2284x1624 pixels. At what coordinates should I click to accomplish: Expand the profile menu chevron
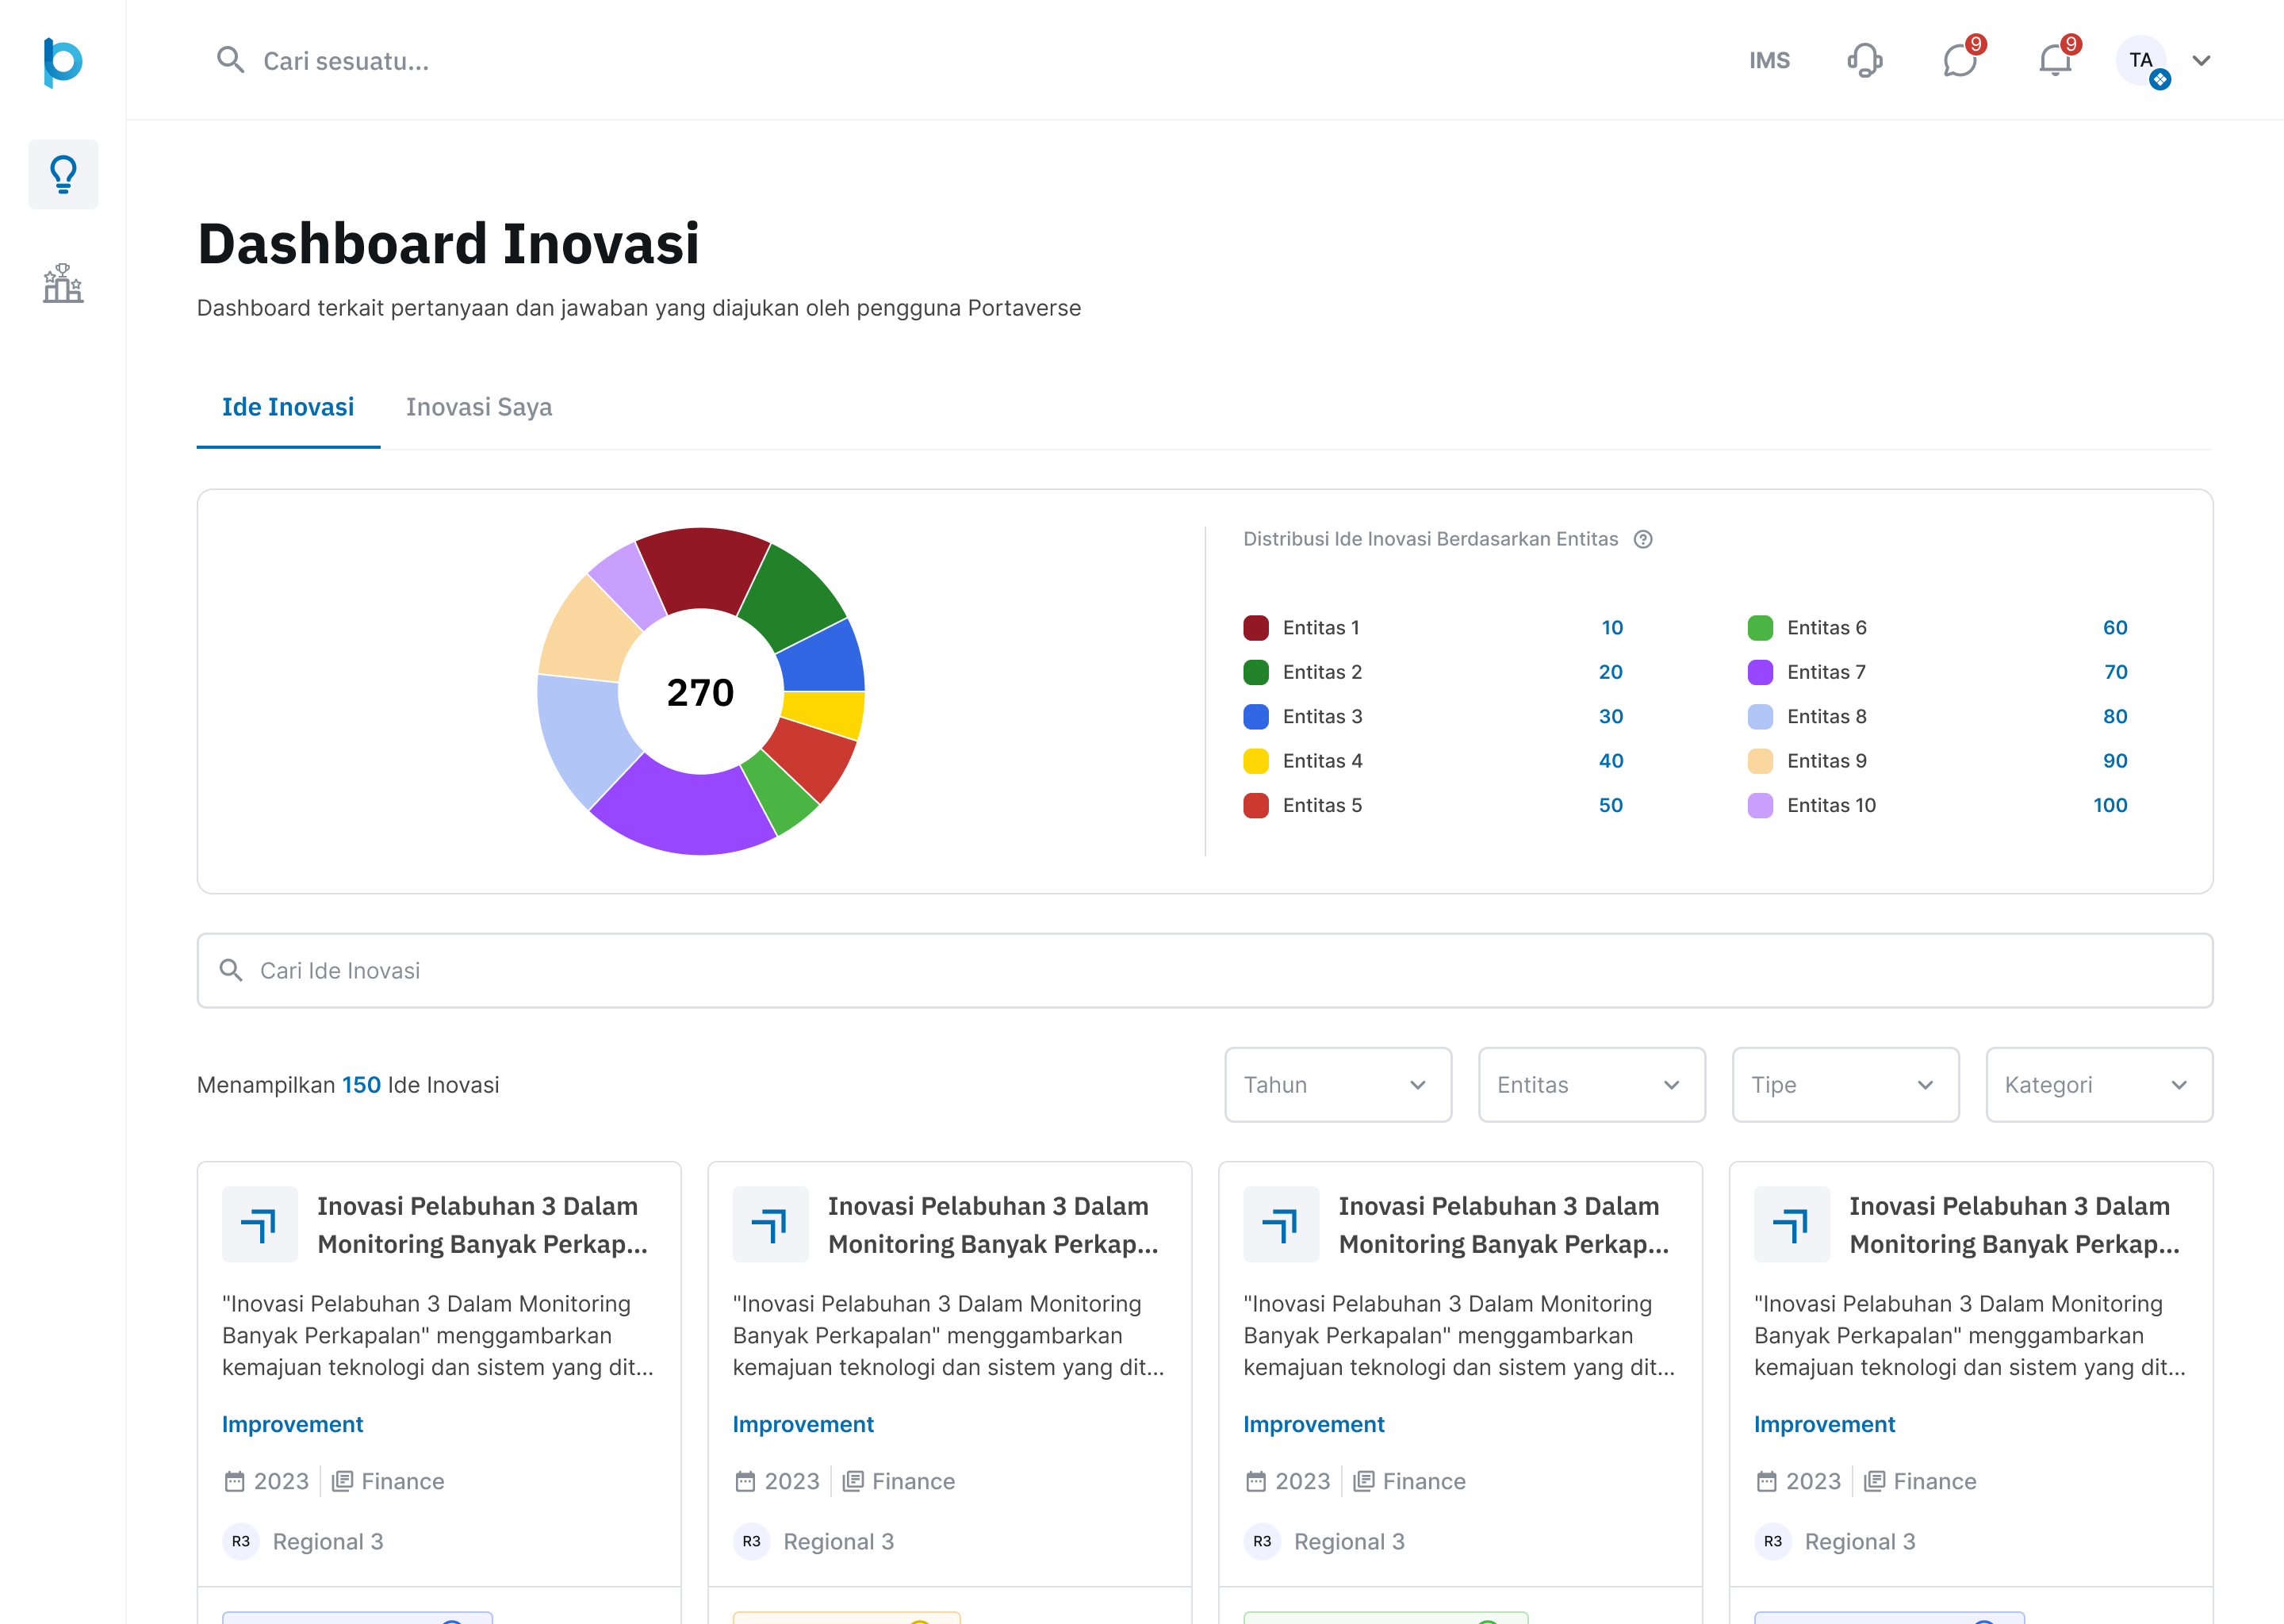[x=2201, y=60]
